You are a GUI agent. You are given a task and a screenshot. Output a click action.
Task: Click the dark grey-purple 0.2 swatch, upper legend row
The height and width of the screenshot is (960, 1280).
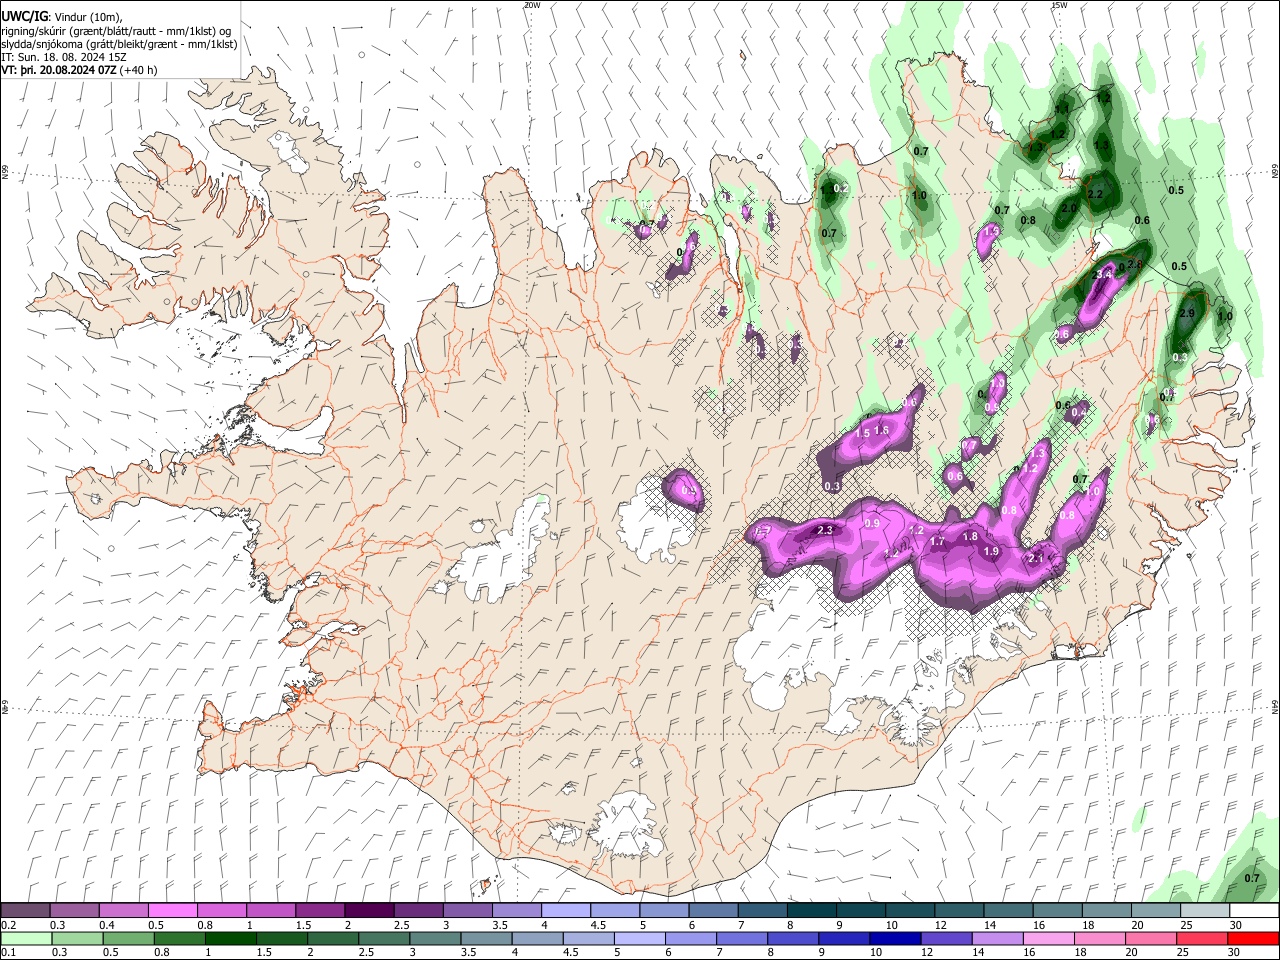[x=25, y=910]
